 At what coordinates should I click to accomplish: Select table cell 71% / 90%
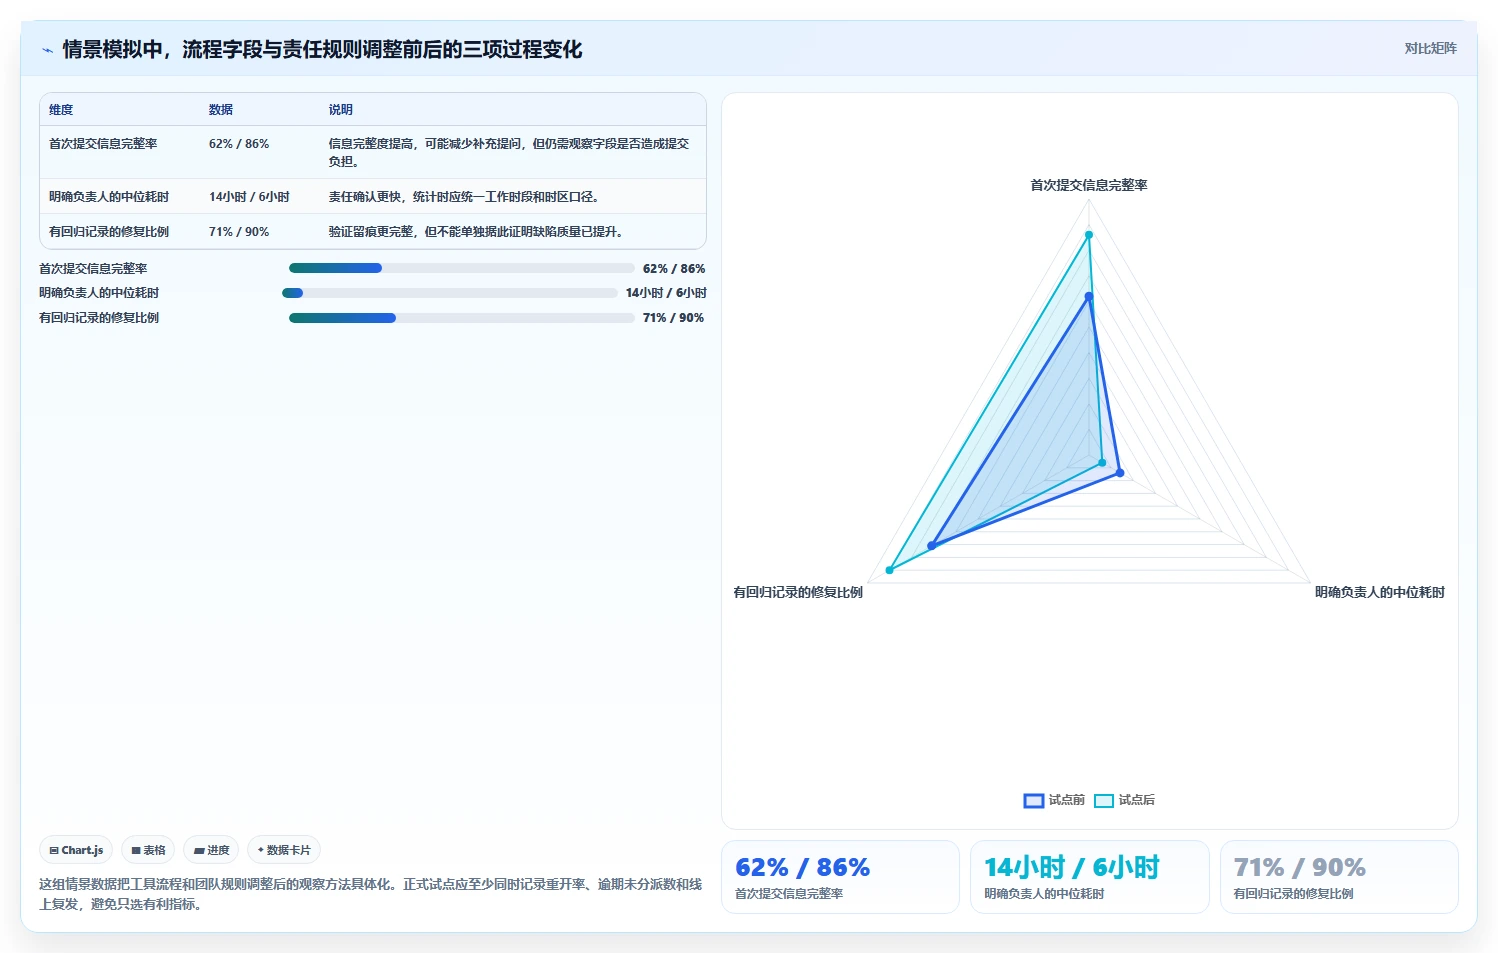coord(239,232)
